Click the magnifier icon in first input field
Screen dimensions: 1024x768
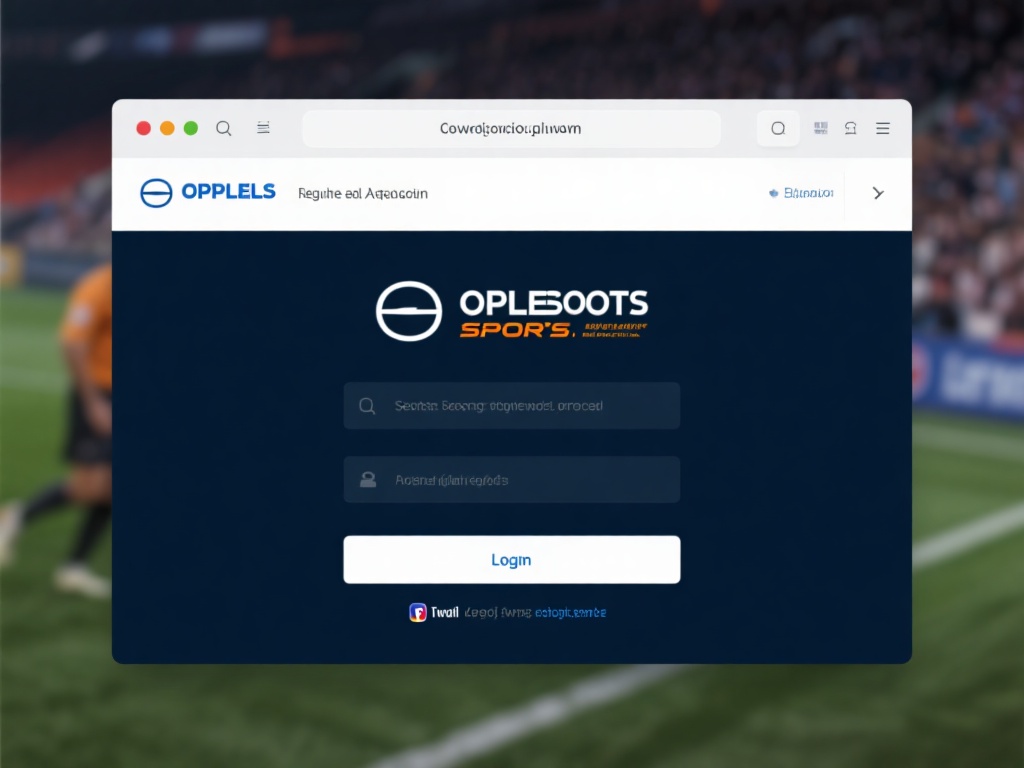click(367, 406)
